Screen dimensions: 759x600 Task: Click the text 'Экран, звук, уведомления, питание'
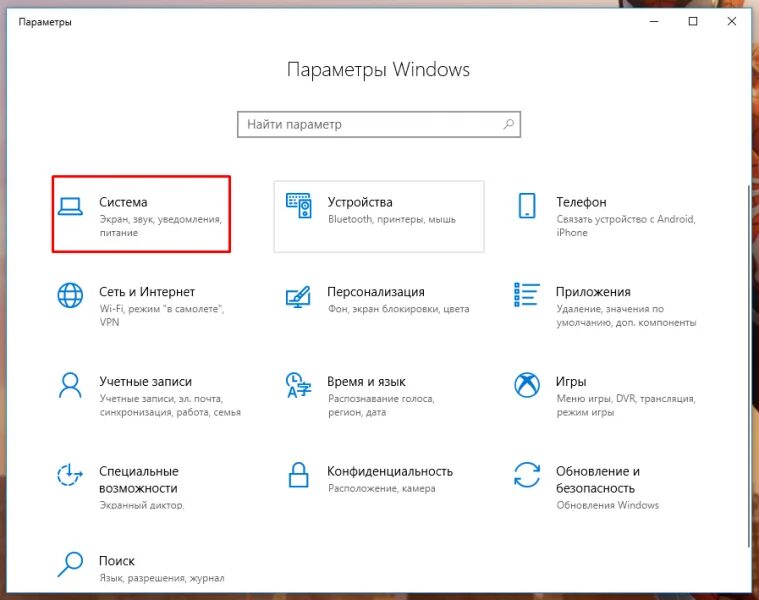coord(161,226)
